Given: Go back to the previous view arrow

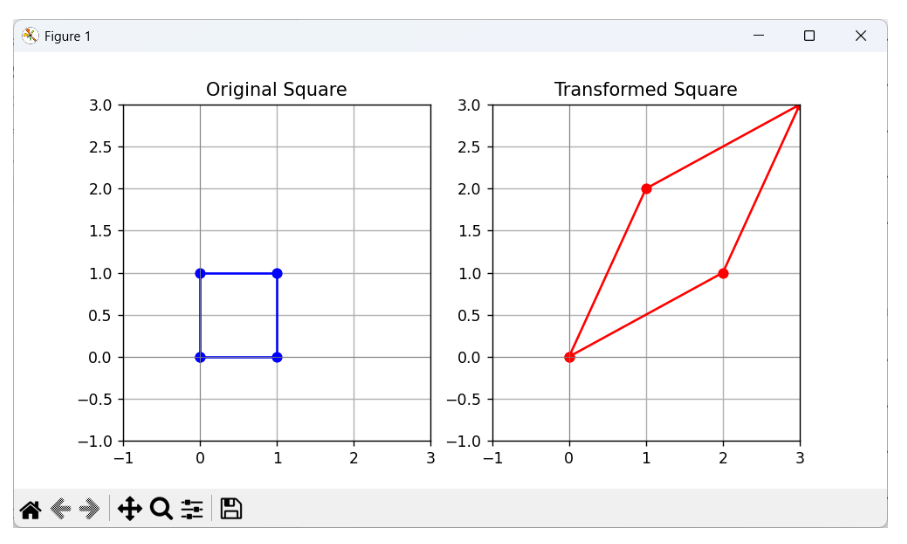Looking at the screenshot, I should pos(60,509).
